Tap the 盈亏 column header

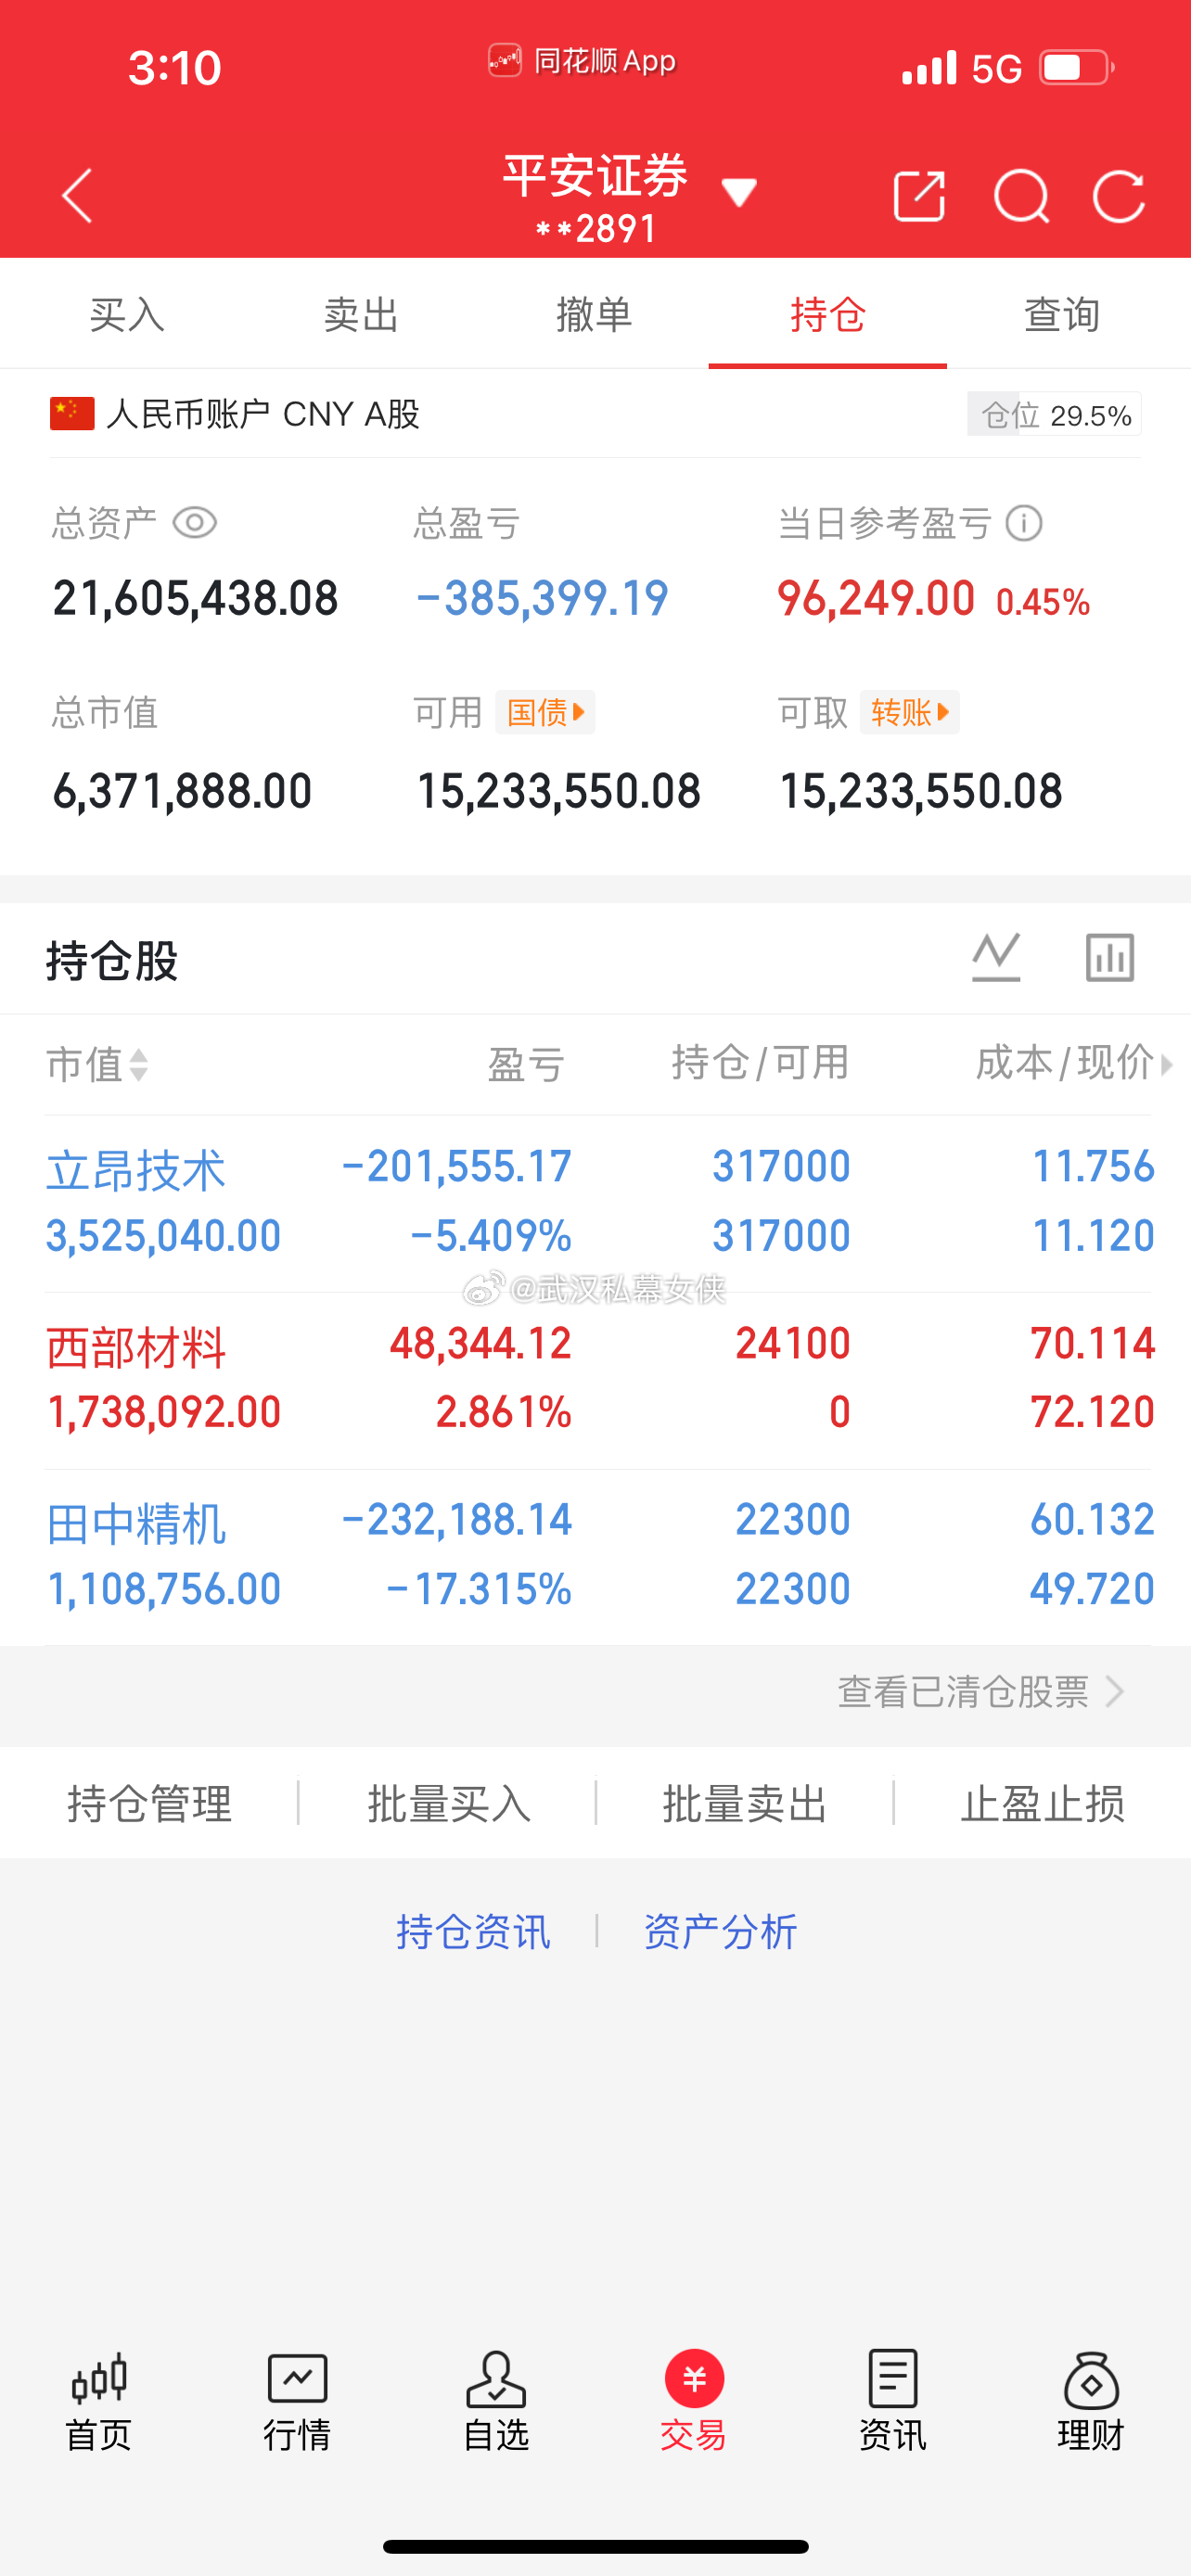(526, 1064)
